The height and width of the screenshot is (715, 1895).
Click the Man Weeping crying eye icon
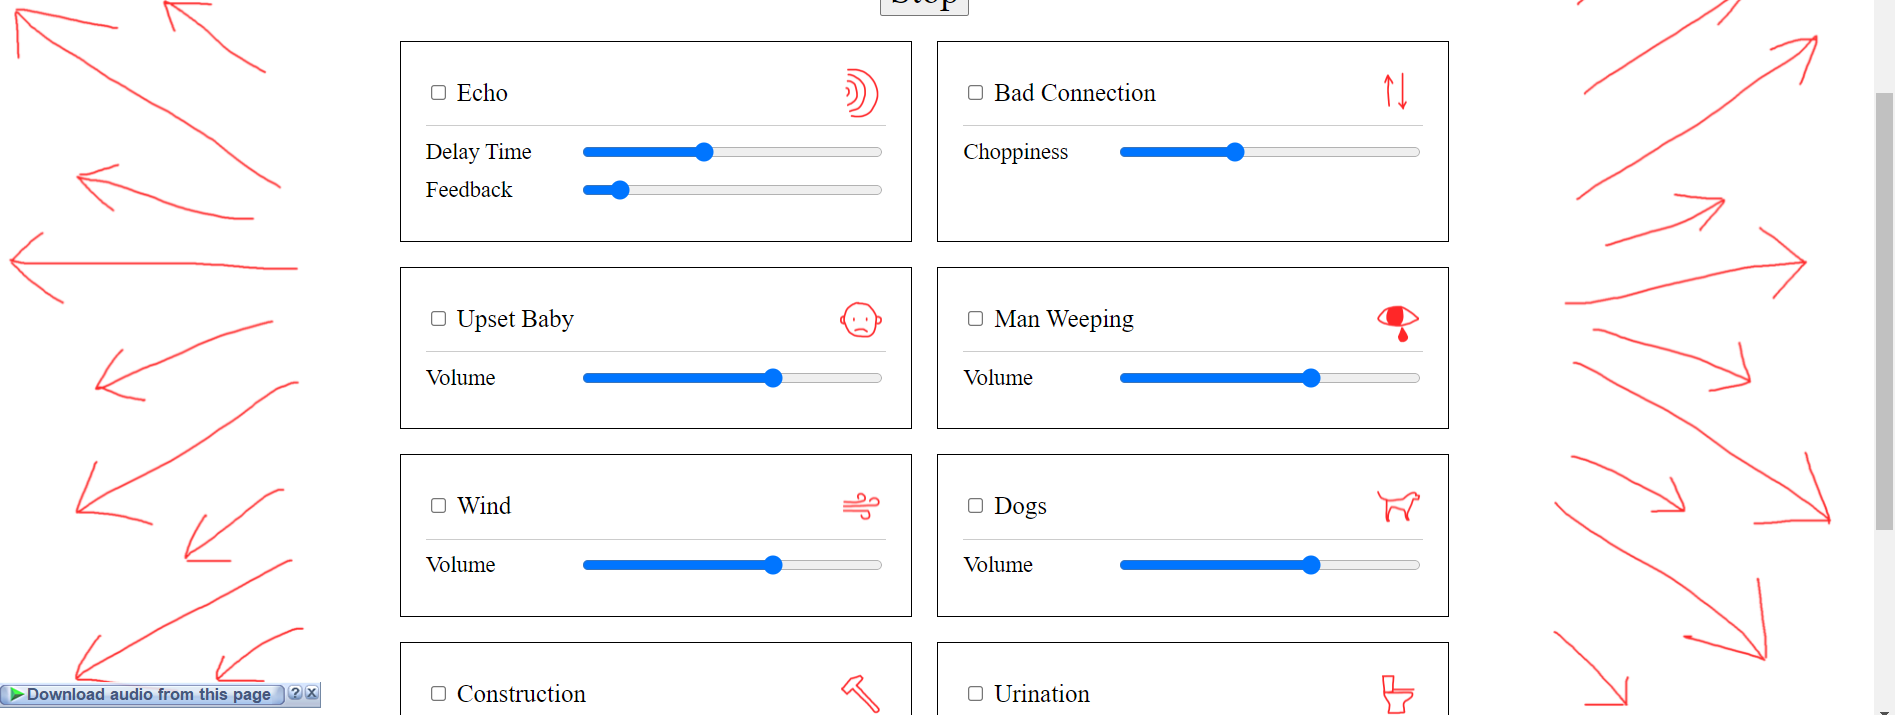coord(1397,321)
